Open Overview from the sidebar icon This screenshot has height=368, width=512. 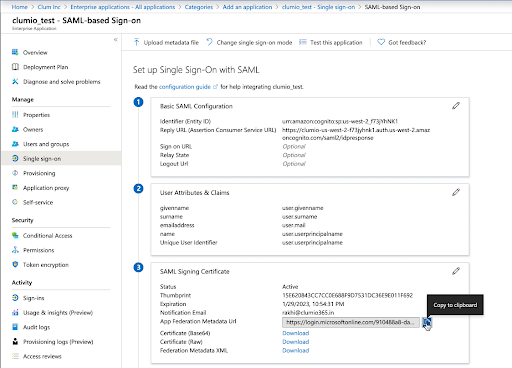point(15,52)
